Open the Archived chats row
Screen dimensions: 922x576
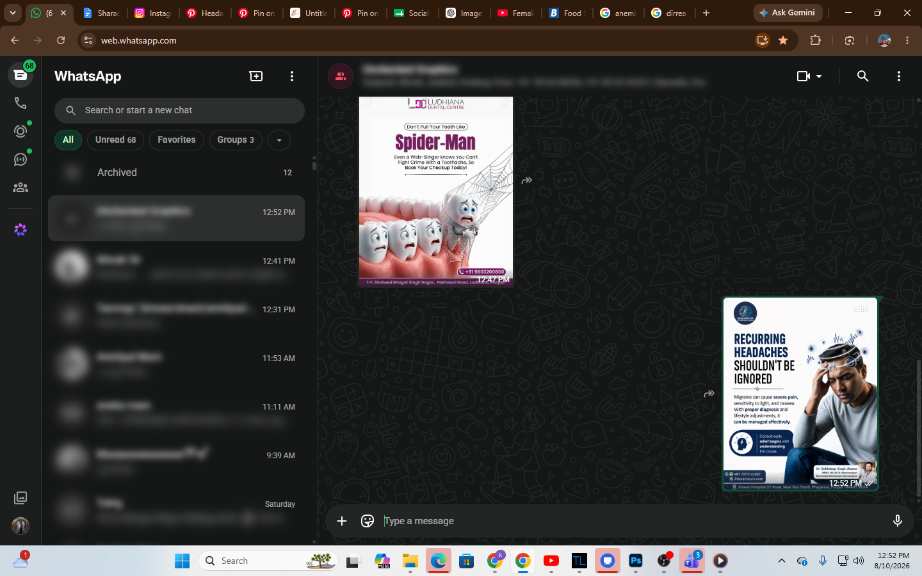[x=176, y=172]
